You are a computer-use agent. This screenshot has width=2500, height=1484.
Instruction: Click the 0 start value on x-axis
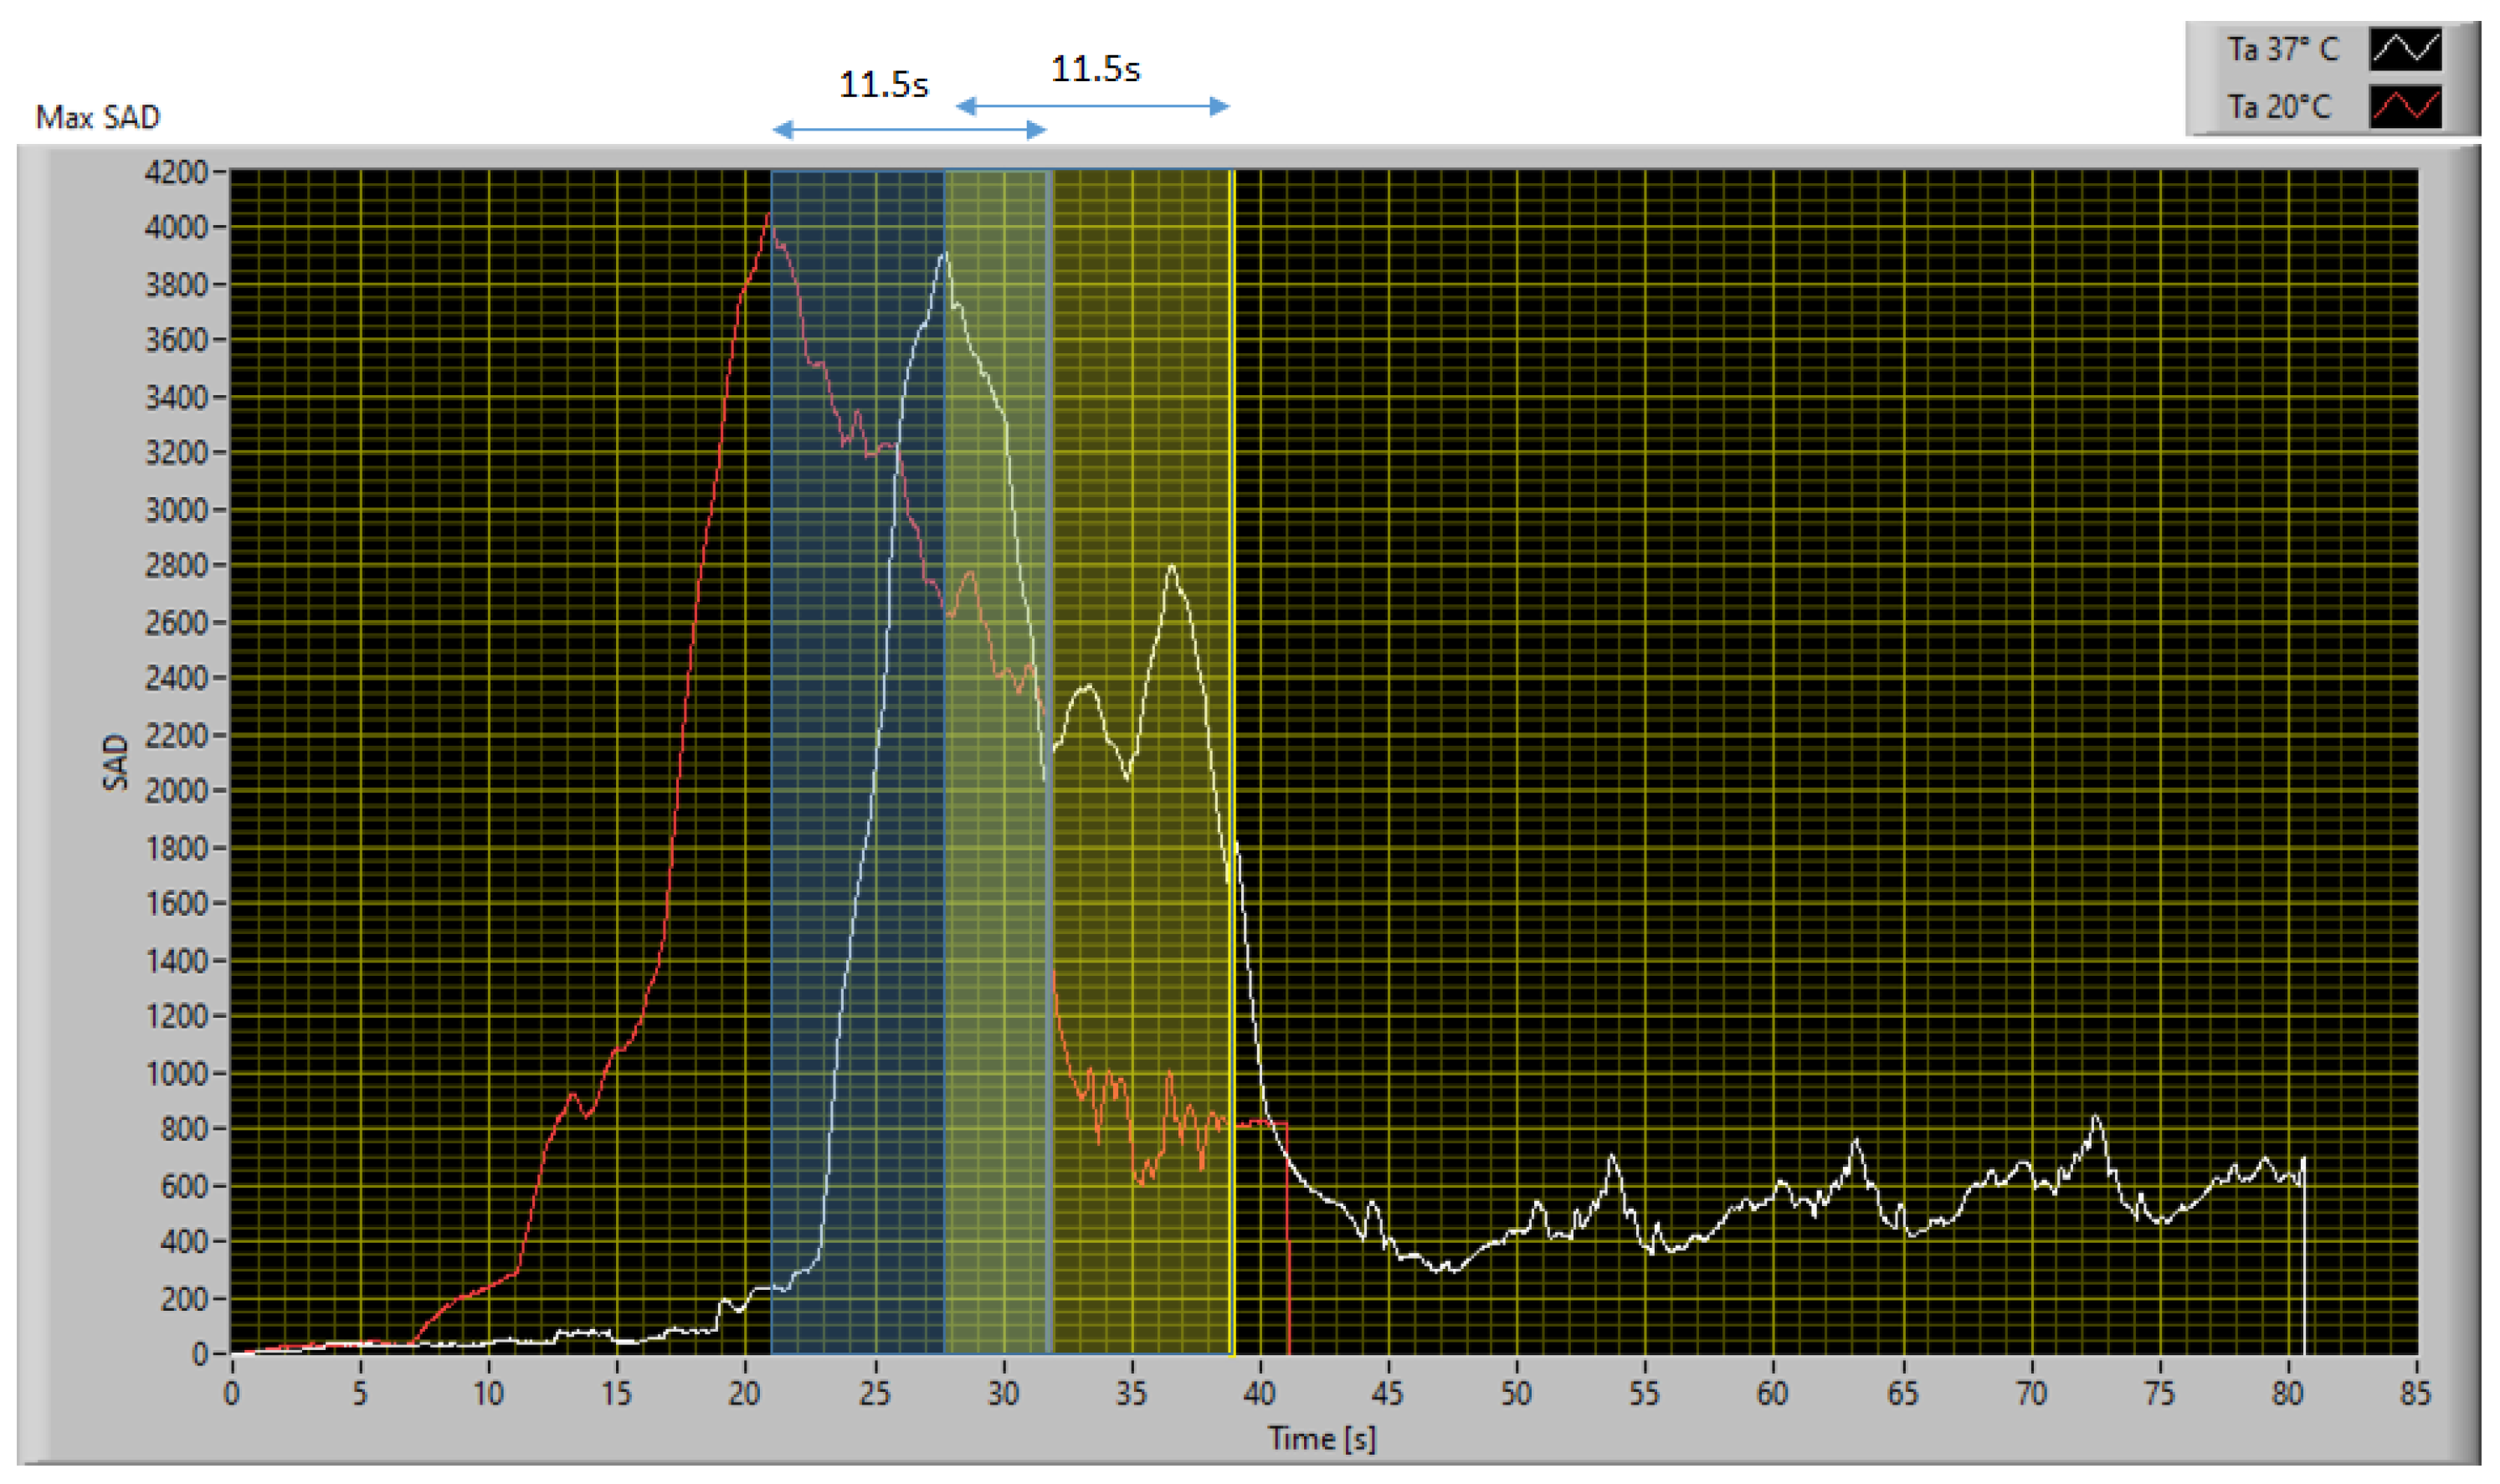[x=231, y=1393]
